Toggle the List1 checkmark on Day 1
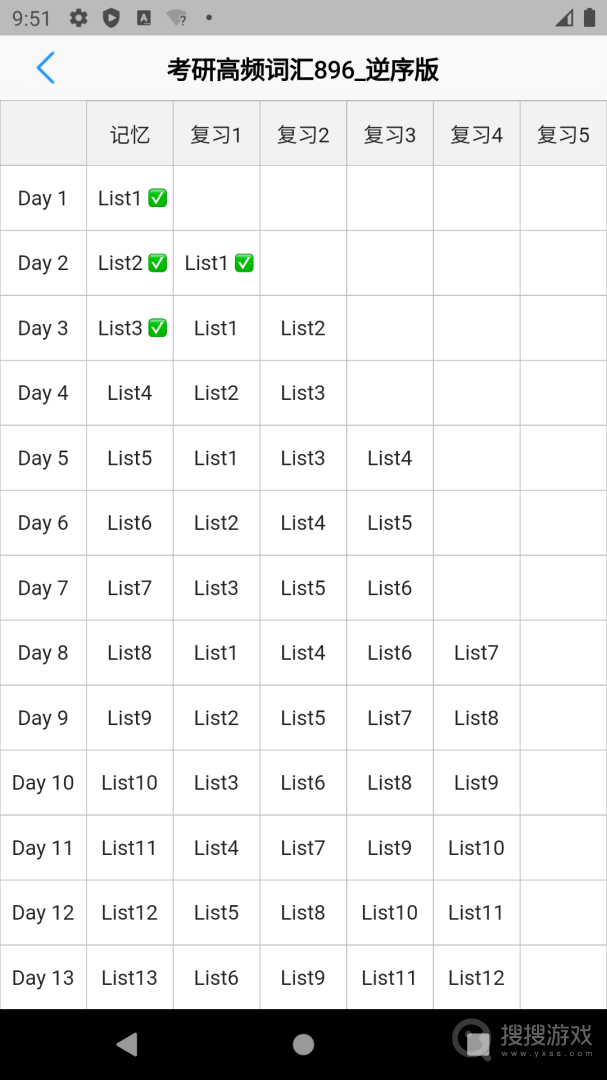 click(x=158, y=198)
